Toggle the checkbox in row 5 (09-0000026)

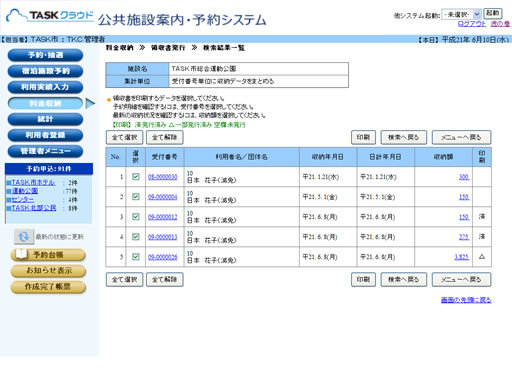[136, 257]
